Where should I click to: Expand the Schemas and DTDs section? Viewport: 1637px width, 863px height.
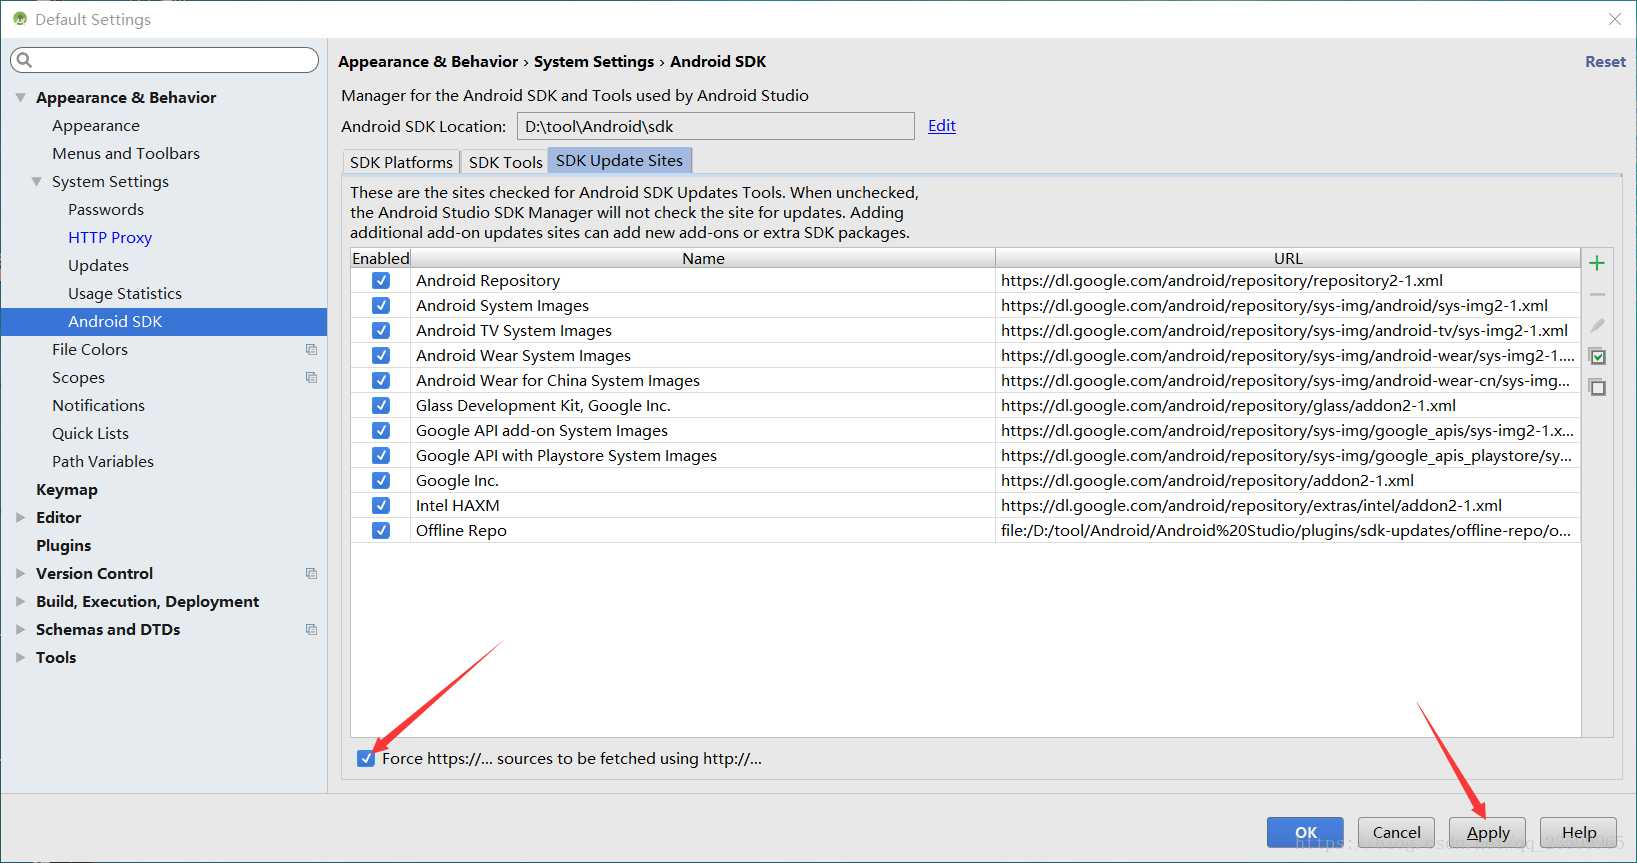tap(20, 630)
